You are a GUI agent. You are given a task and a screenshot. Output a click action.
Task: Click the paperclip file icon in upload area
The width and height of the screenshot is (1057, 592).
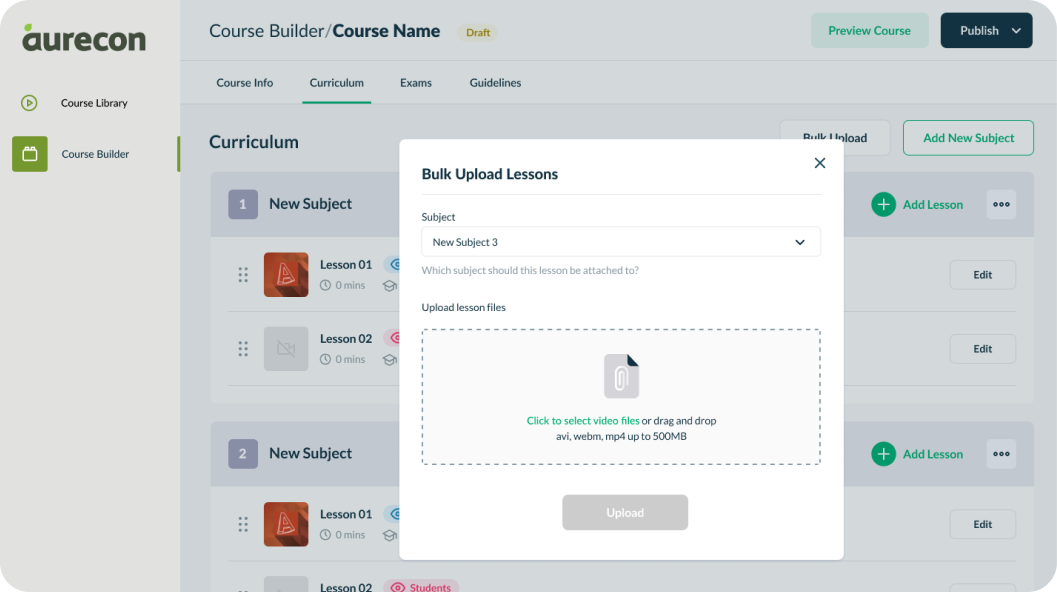(621, 376)
